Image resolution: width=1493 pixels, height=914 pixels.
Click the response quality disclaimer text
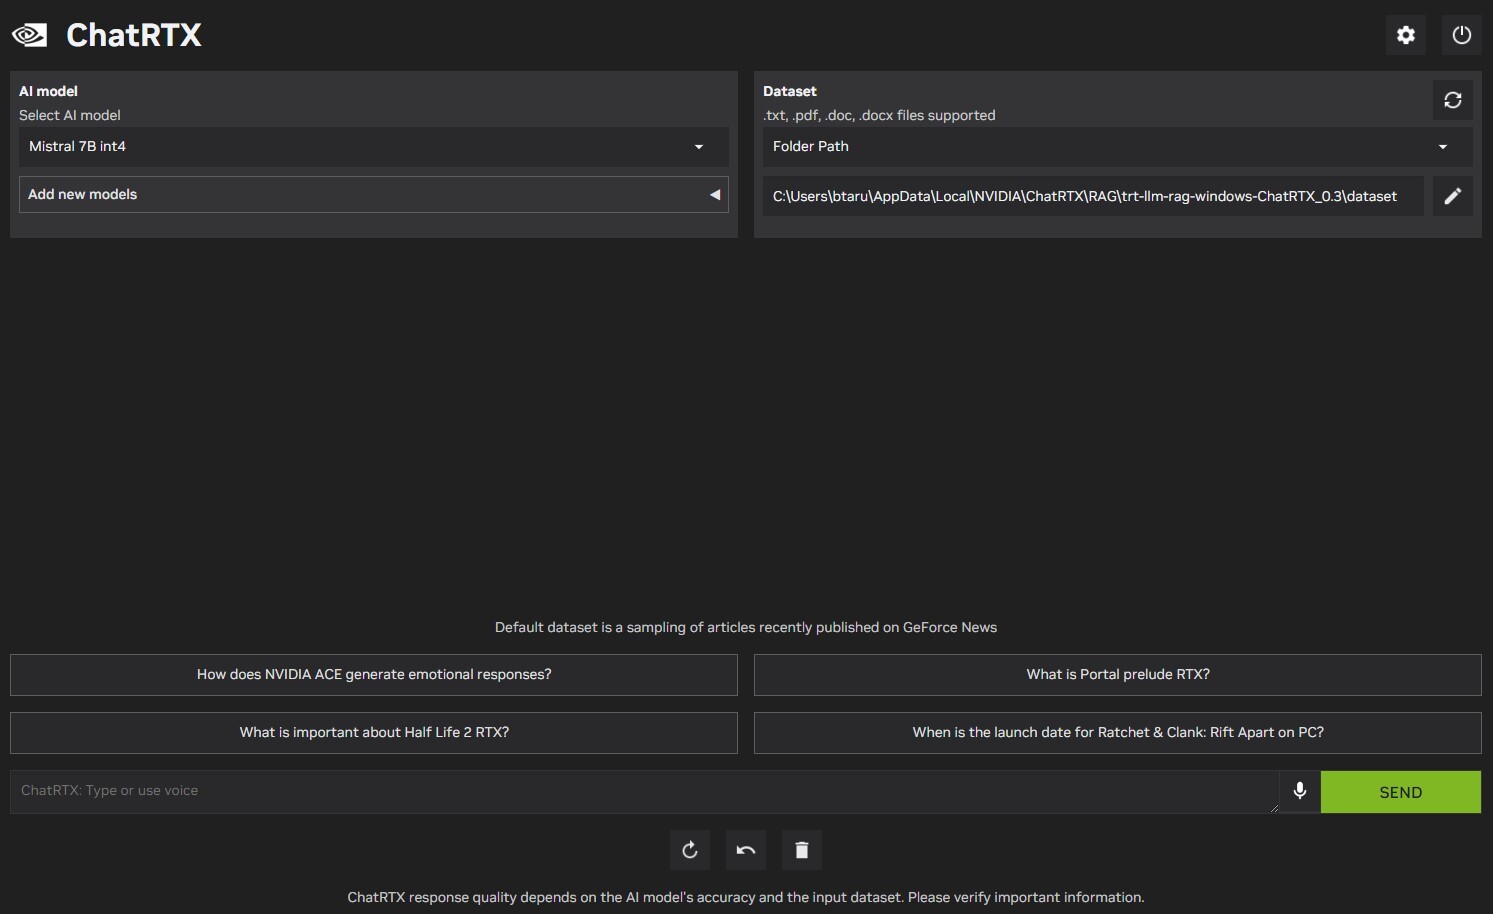(746, 898)
